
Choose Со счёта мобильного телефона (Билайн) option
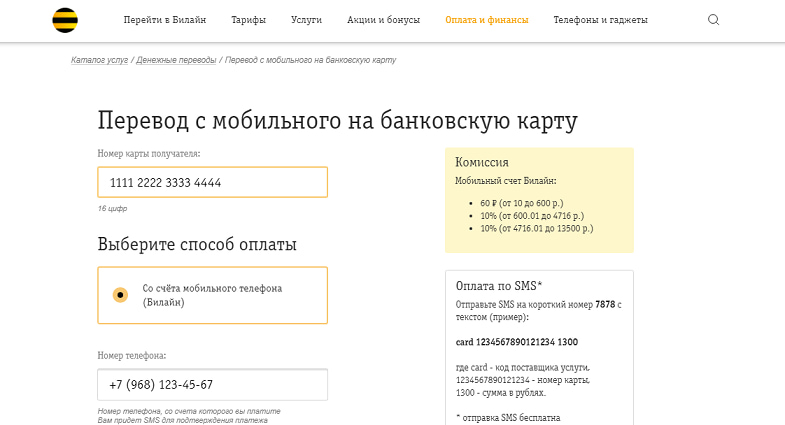[213, 295]
